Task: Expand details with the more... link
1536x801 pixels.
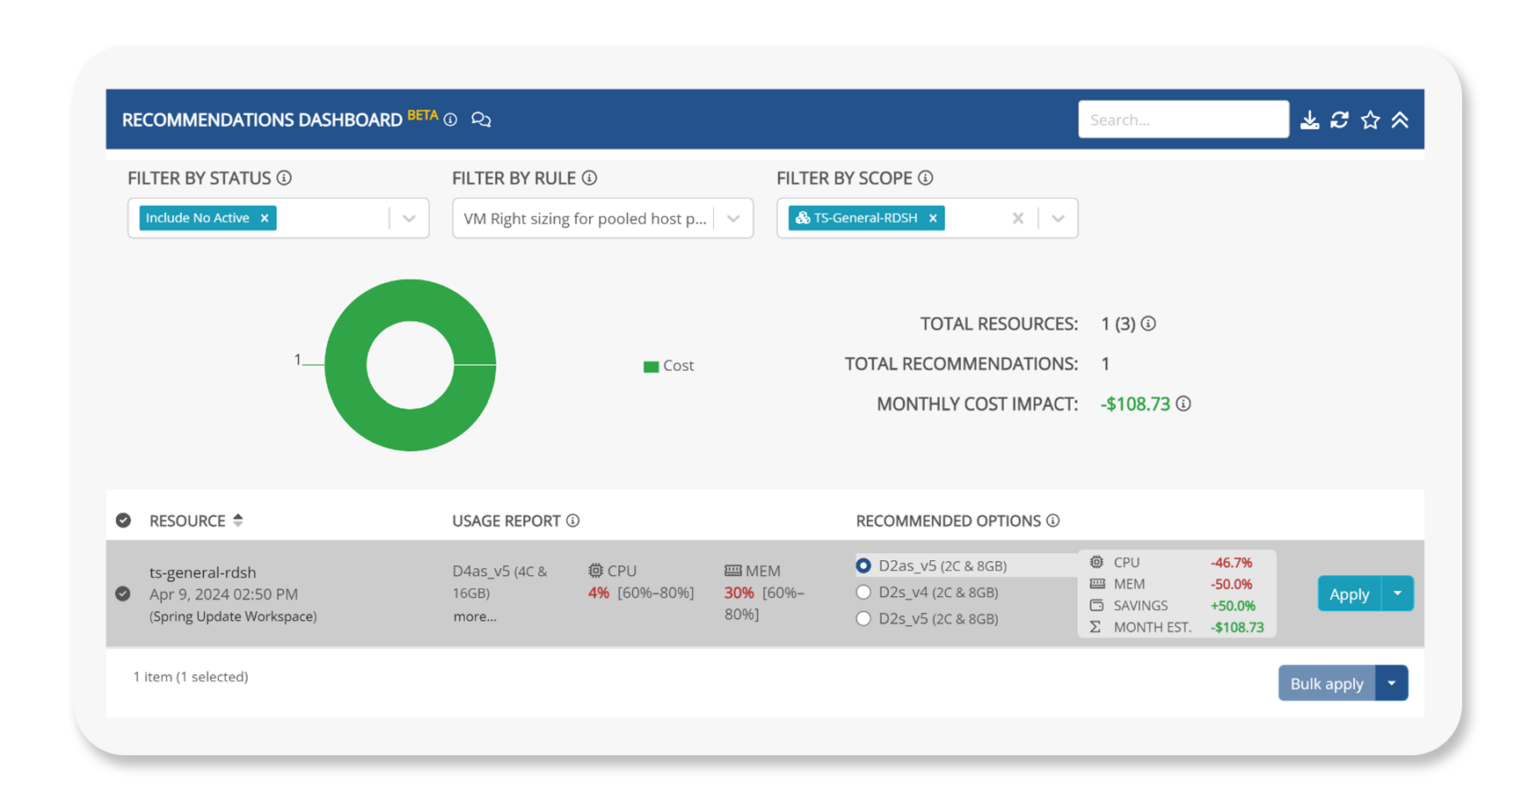Action: coord(474,616)
